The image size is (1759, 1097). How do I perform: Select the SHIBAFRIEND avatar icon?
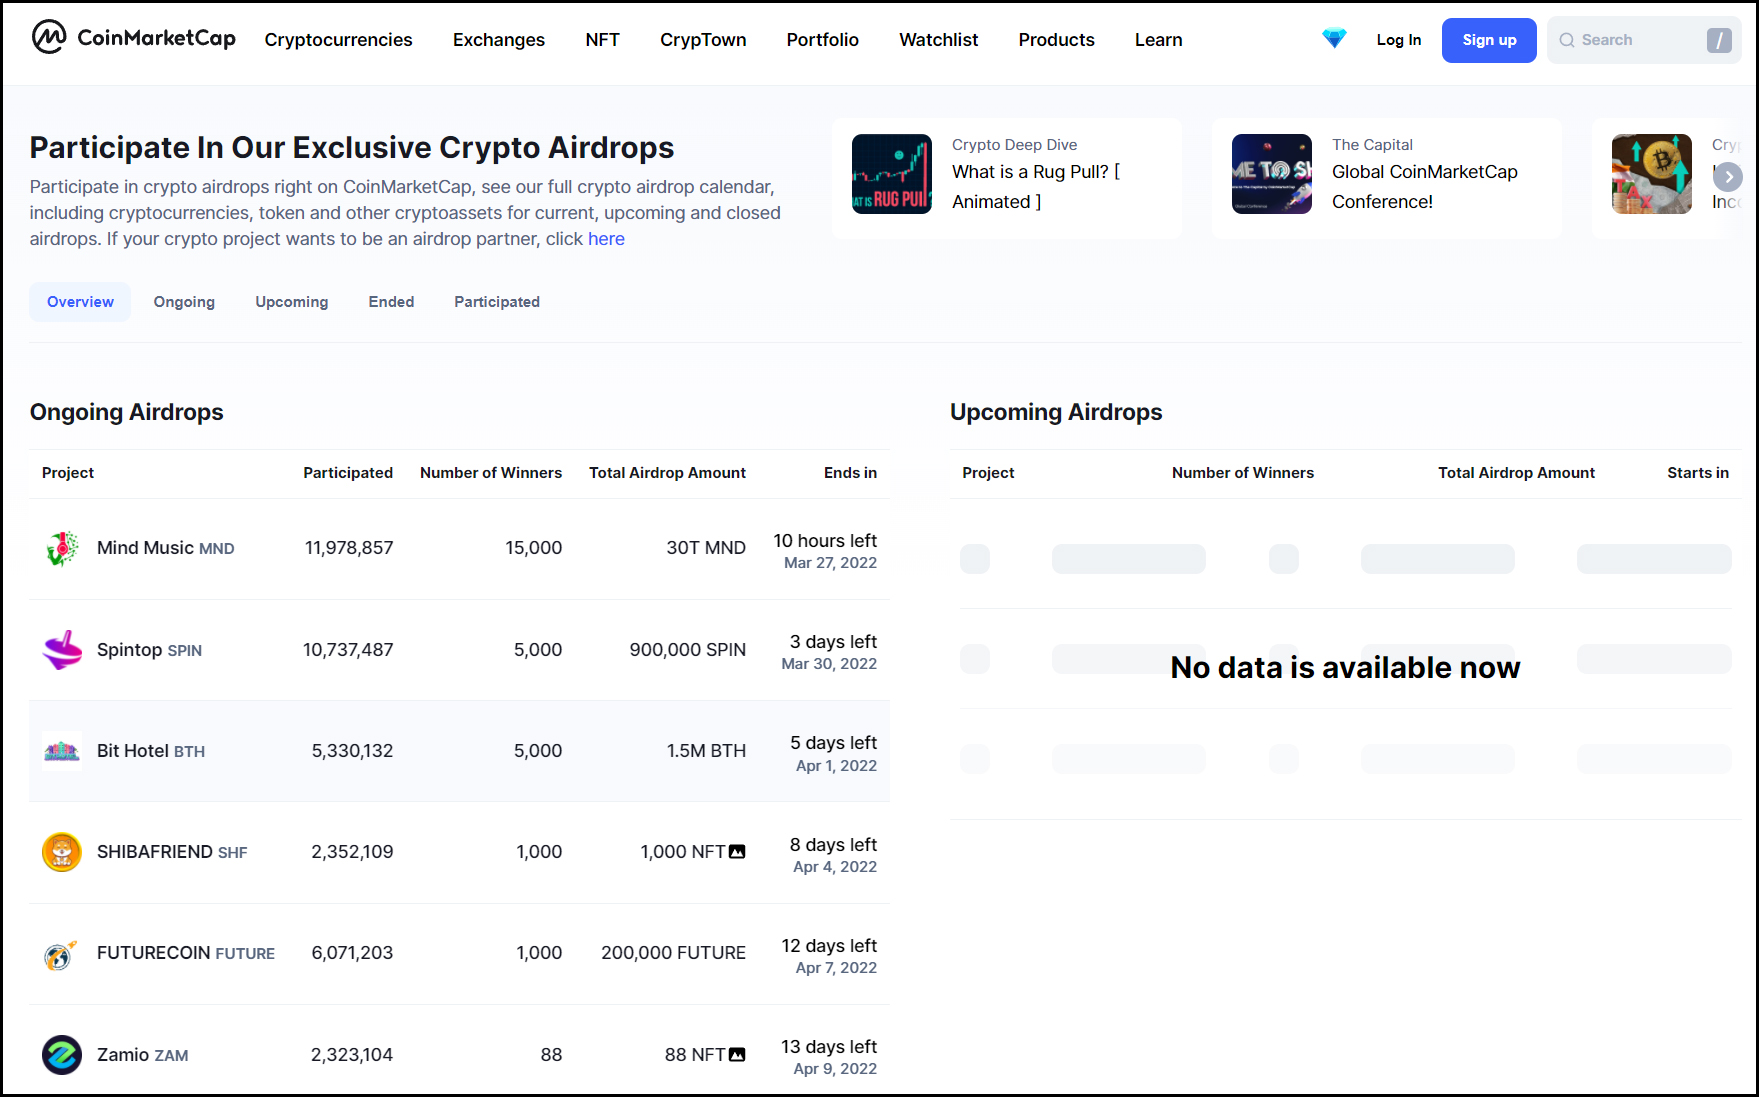(x=62, y=852)
